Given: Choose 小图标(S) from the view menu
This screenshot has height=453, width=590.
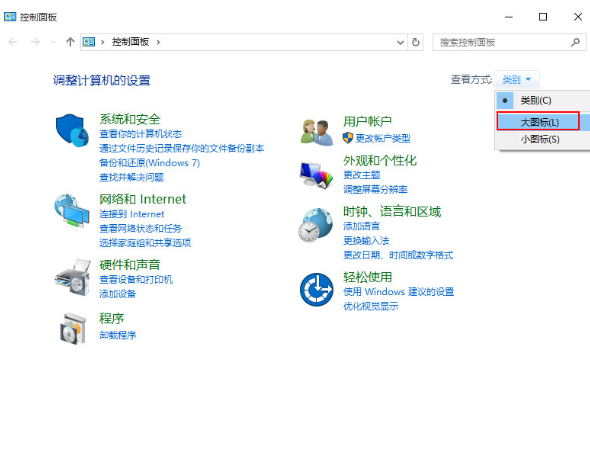Looking at the screenshot, I should tap(540, 139).
